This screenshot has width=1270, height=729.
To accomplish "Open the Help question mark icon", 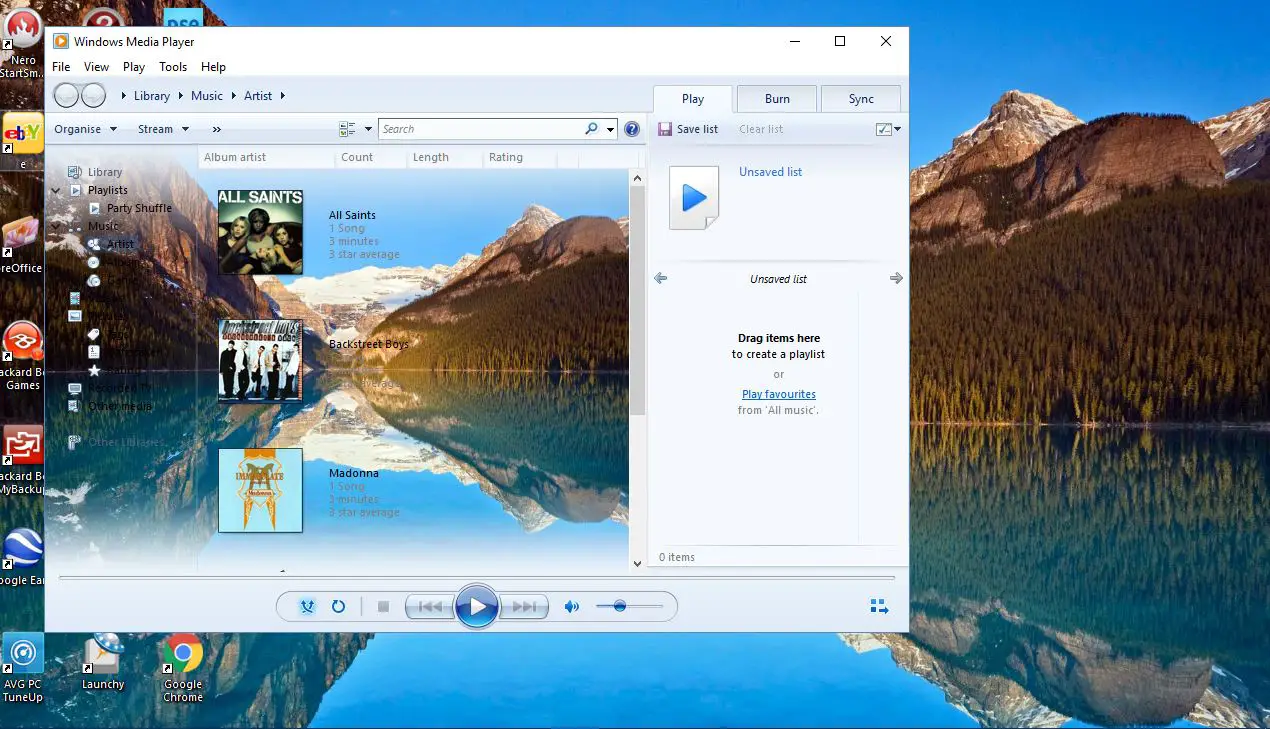I will [632, 129].
